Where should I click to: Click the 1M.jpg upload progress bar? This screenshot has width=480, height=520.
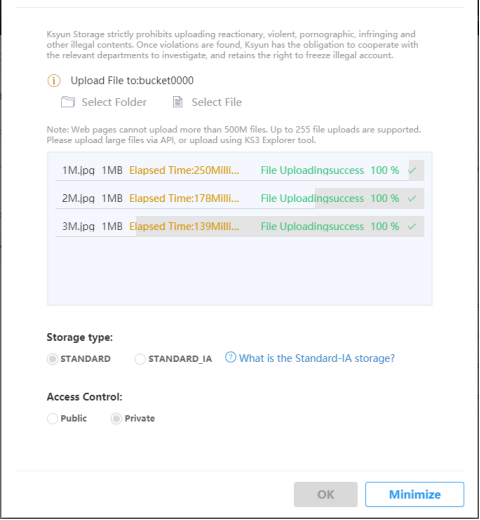(x=240, y=170)
